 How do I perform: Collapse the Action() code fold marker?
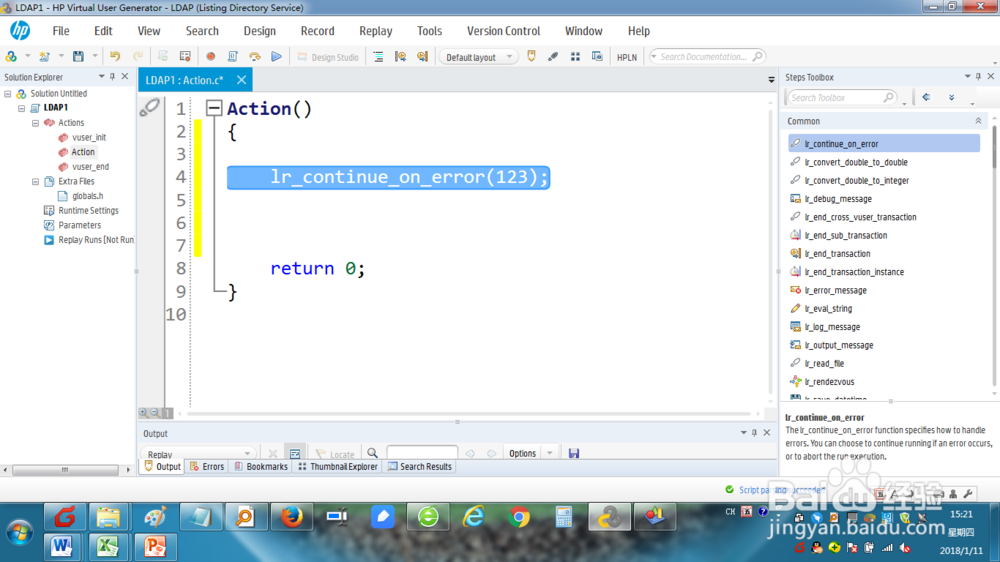[214, 108]
